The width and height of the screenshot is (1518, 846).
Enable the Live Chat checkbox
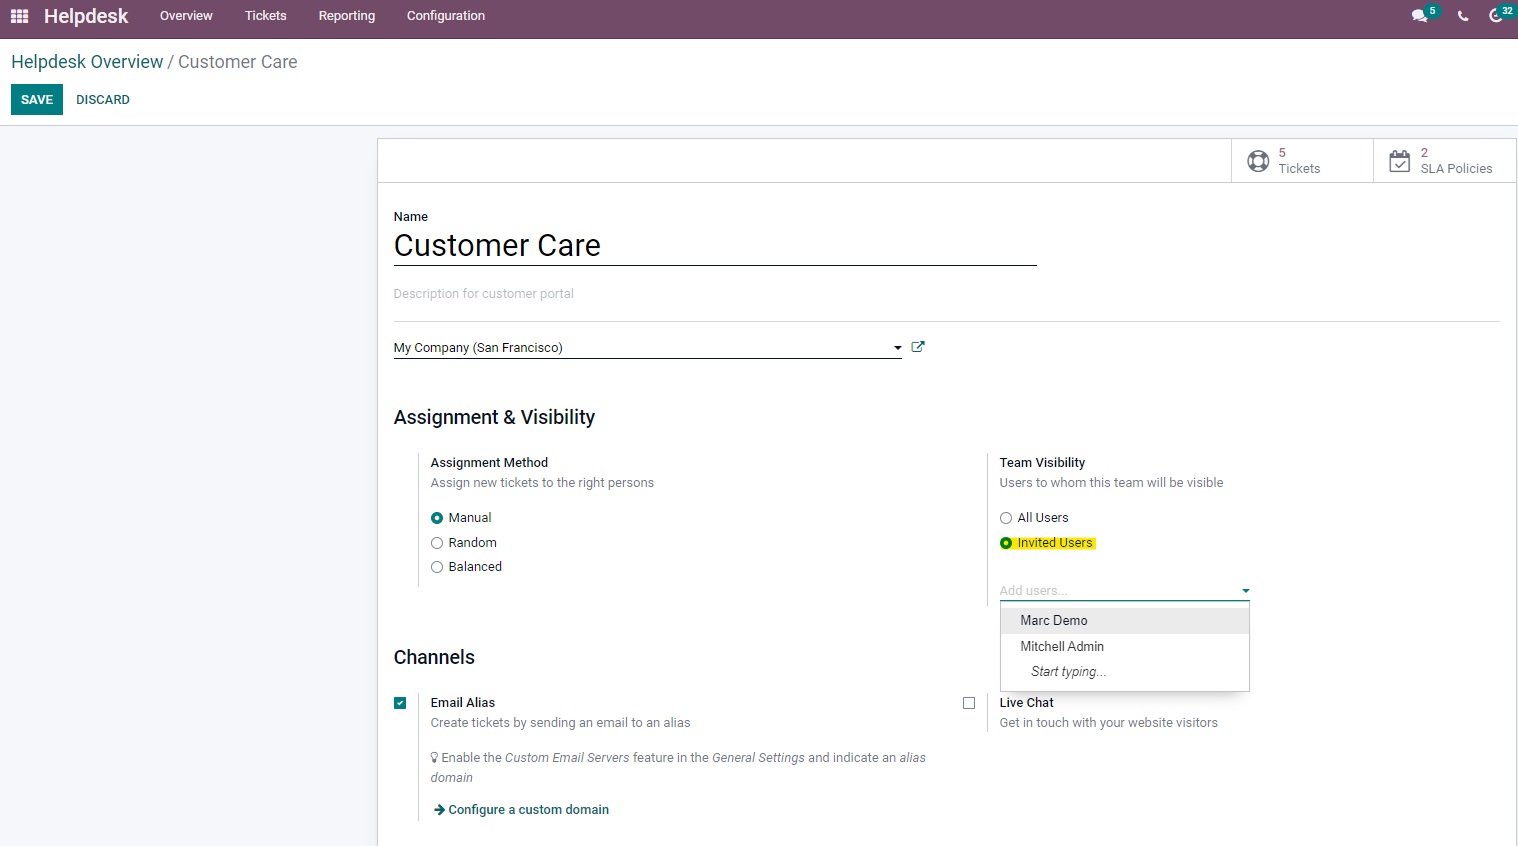click(969, 703)
